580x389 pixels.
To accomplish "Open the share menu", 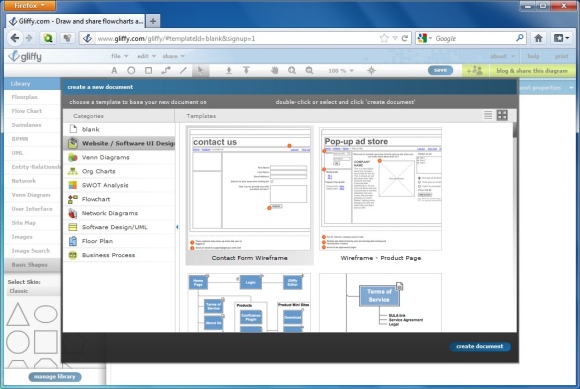I will tap(173, 56).
